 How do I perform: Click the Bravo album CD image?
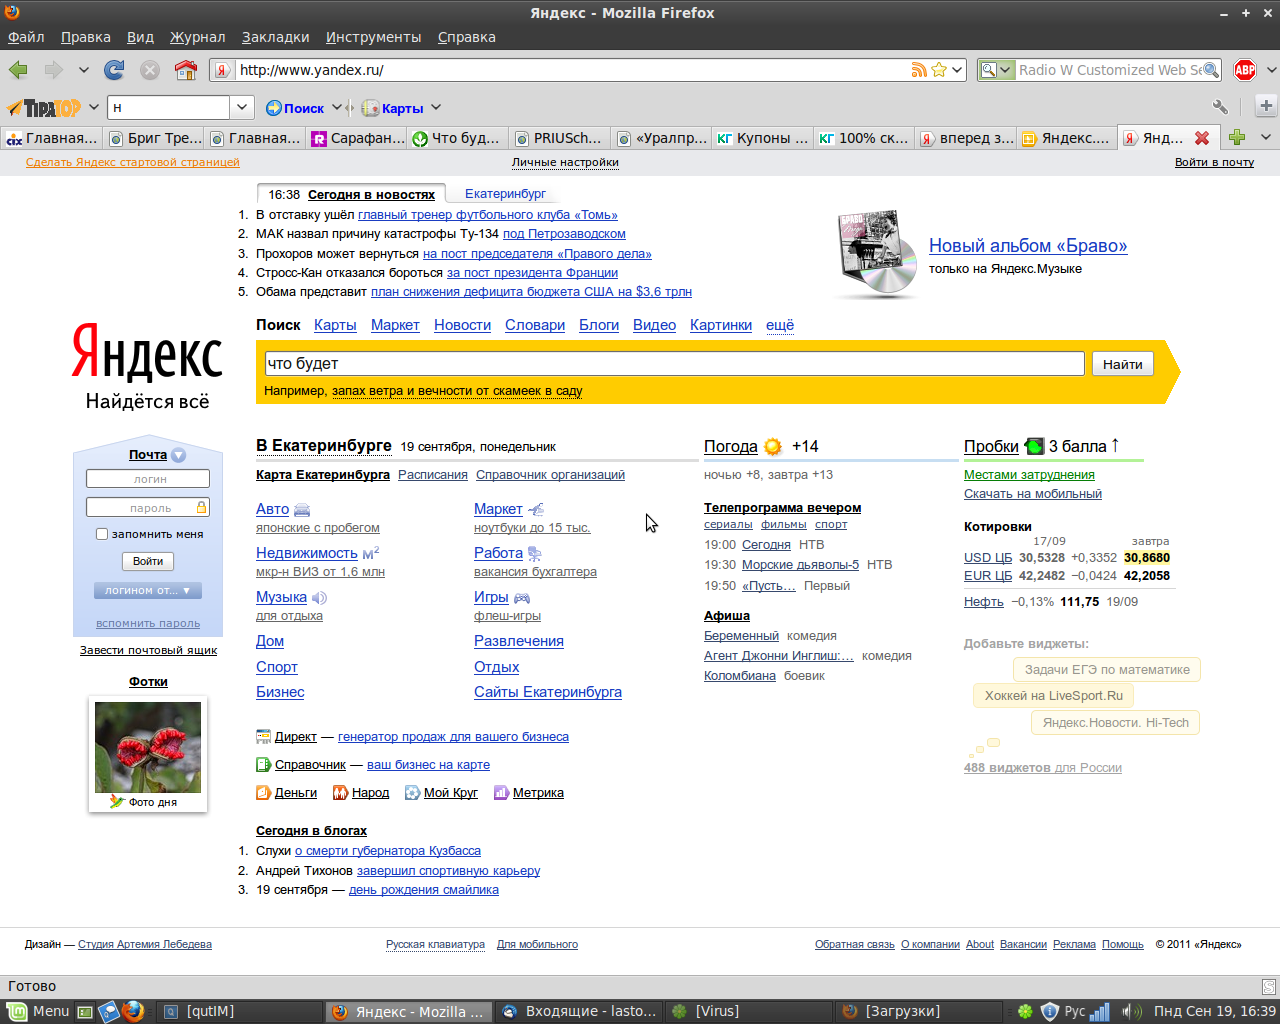[877, 254]
